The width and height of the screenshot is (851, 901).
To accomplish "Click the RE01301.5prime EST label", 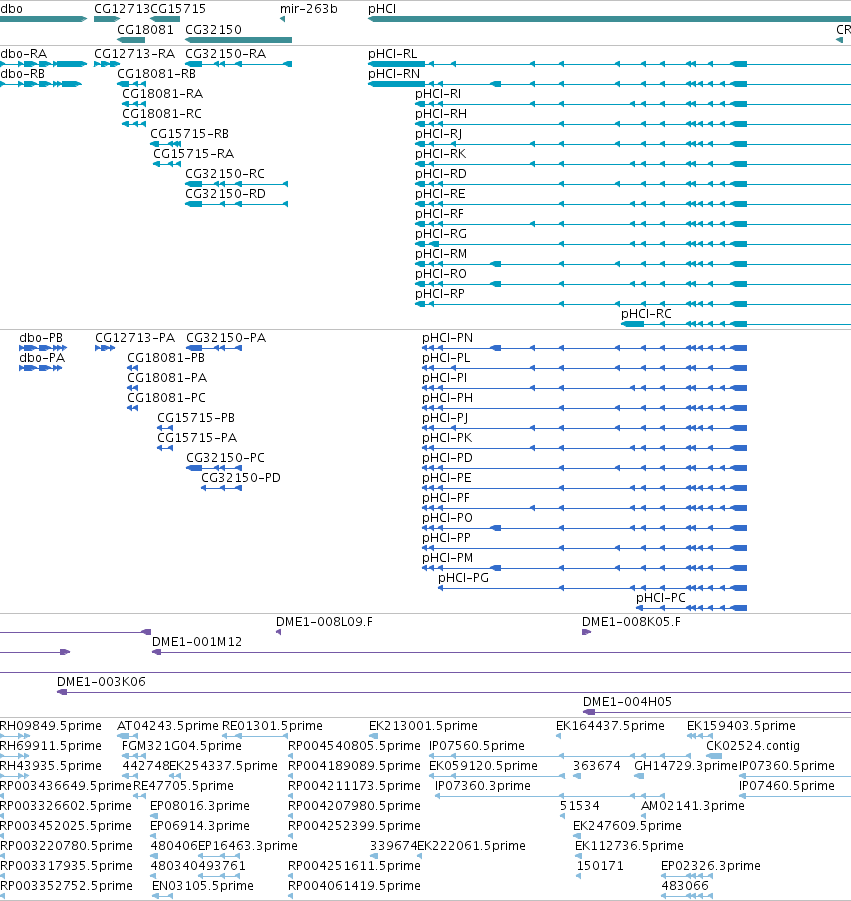I will pos(272,726).
